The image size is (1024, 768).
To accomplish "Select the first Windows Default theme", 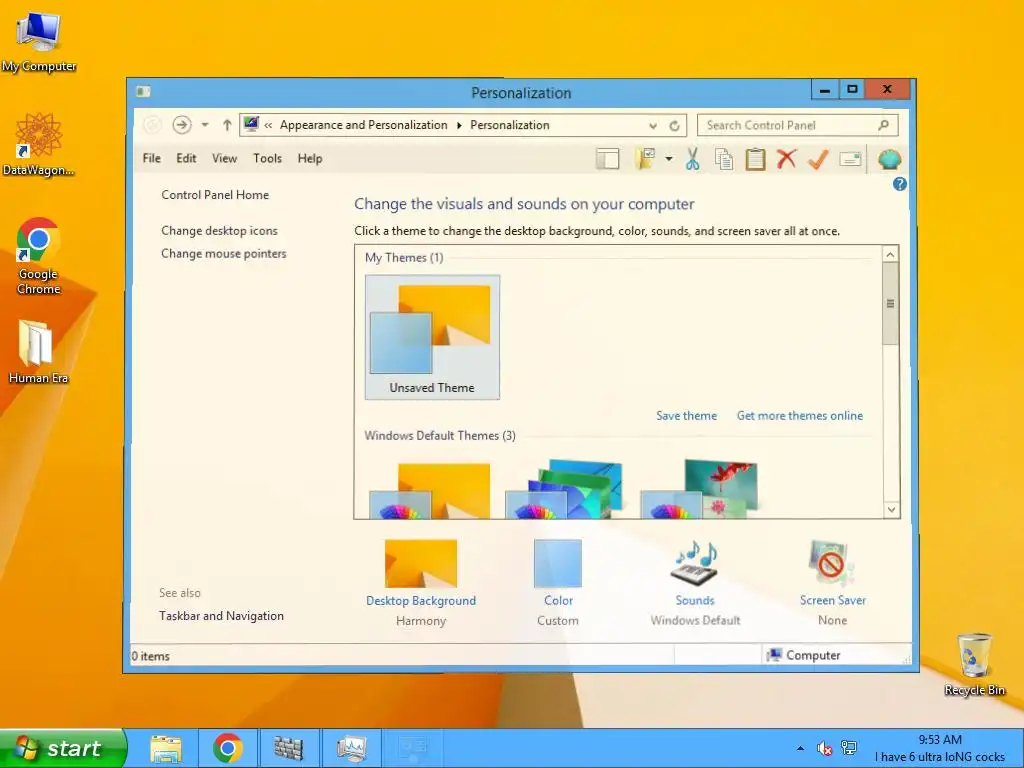I will click(x=430, y=490).
